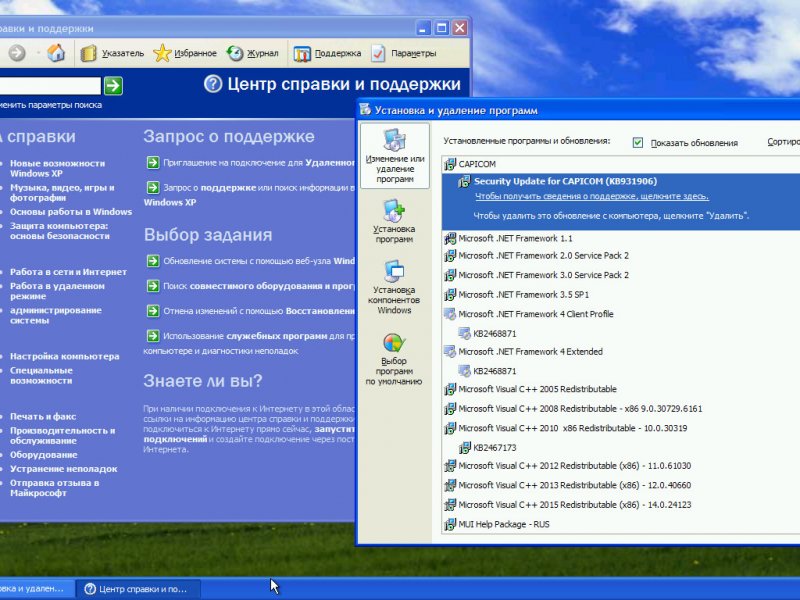Click arrow icon beside Приглашение на подключение
This screenshot has height=600, width=800.
(153, 163)
